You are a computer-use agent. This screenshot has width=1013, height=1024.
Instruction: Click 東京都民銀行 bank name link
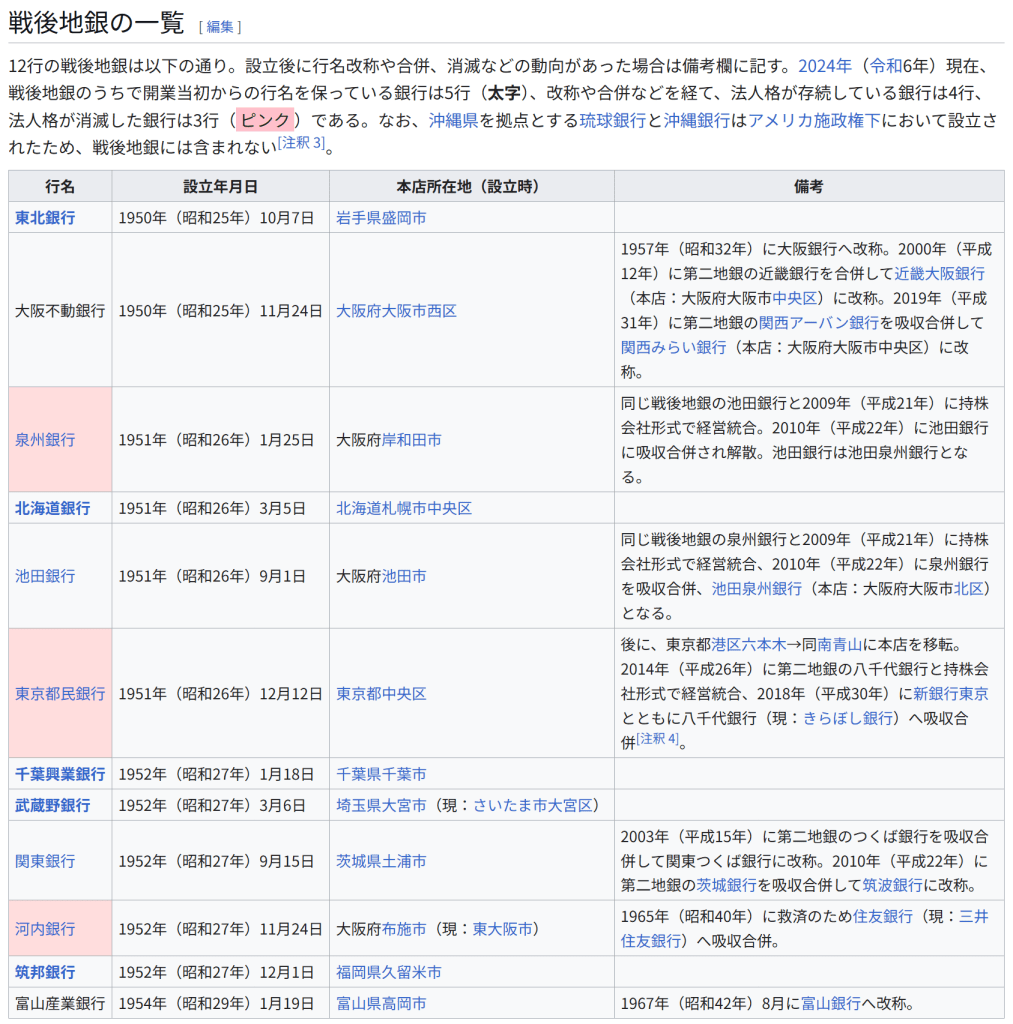pyautogui.click(x=60, y=693)
